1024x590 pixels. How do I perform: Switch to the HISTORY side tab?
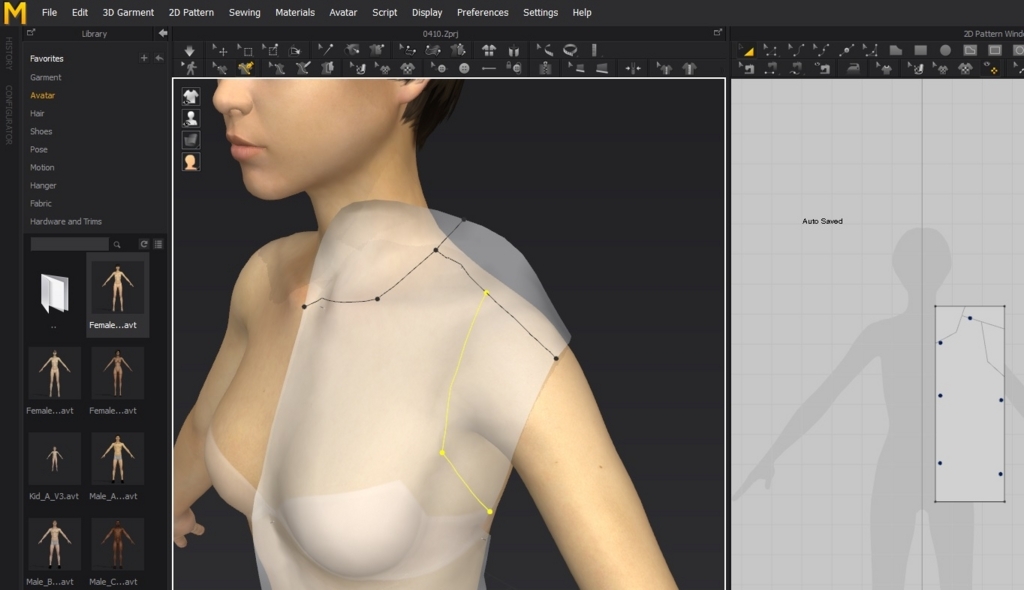pos(8,54)
